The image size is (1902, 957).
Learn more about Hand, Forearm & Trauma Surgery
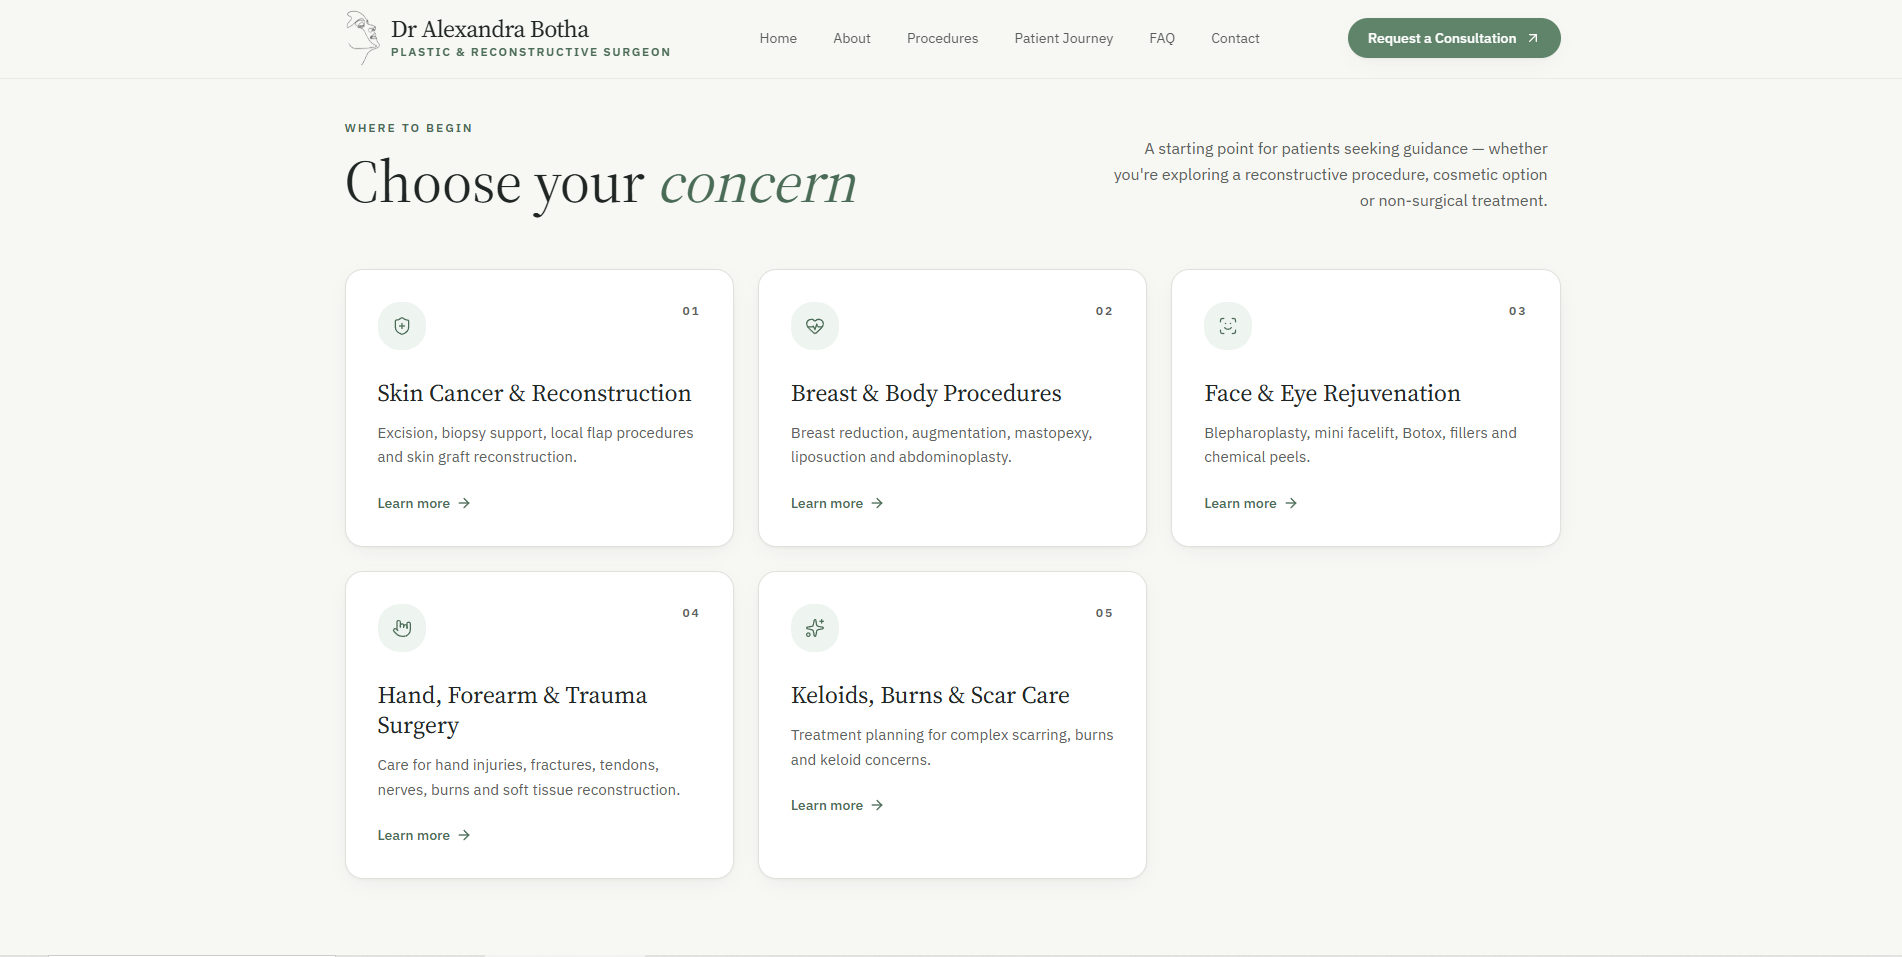[x=424, y=835]
